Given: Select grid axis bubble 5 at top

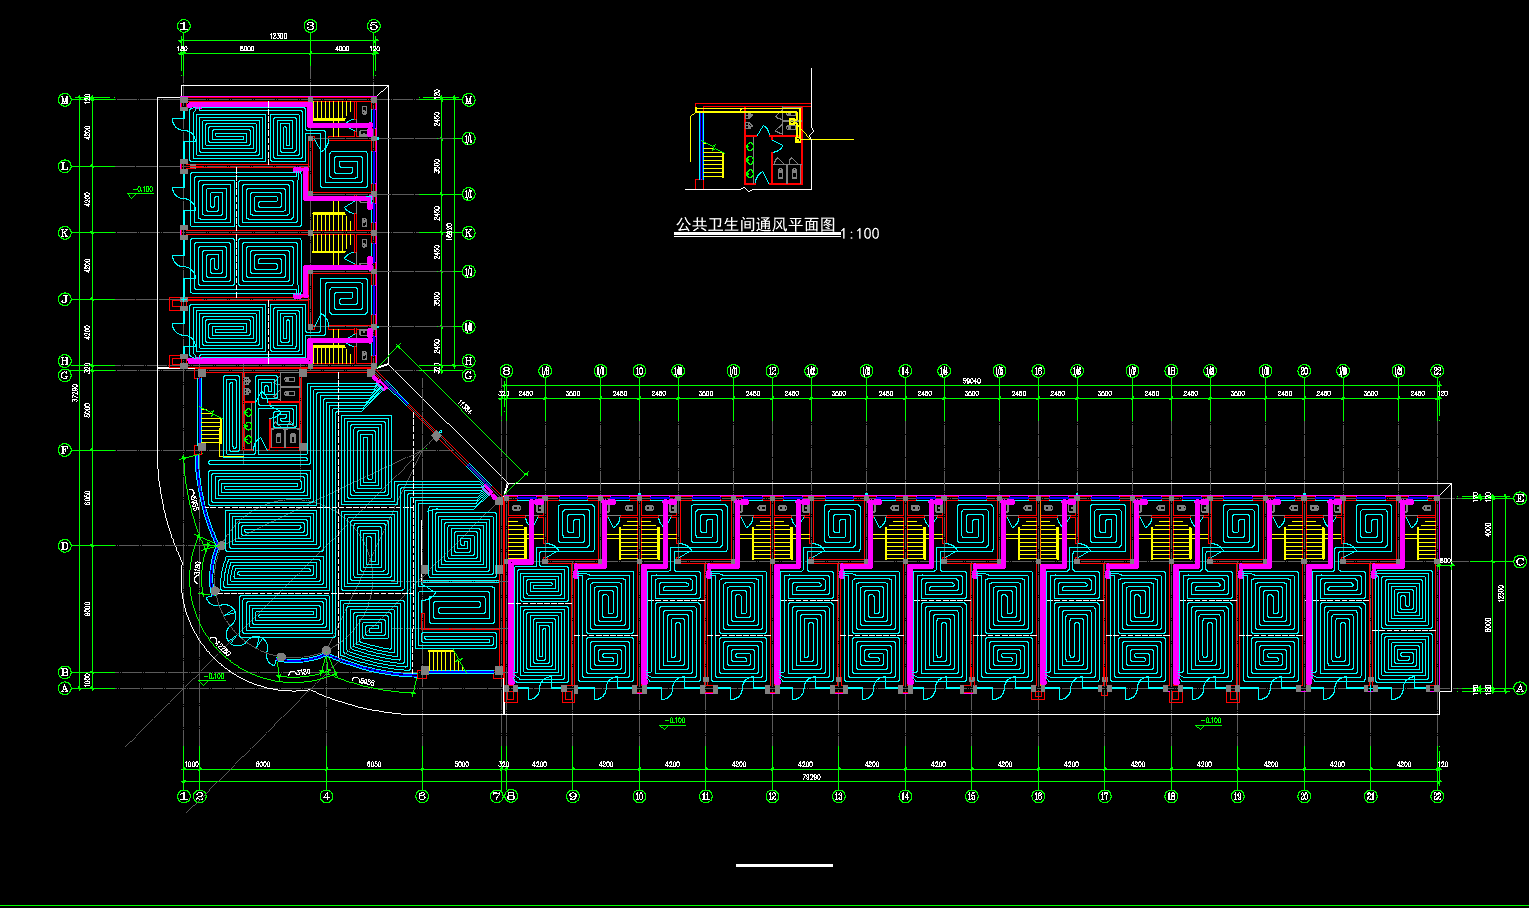Looking at the screenshot, I should click(x=374, y=26).
